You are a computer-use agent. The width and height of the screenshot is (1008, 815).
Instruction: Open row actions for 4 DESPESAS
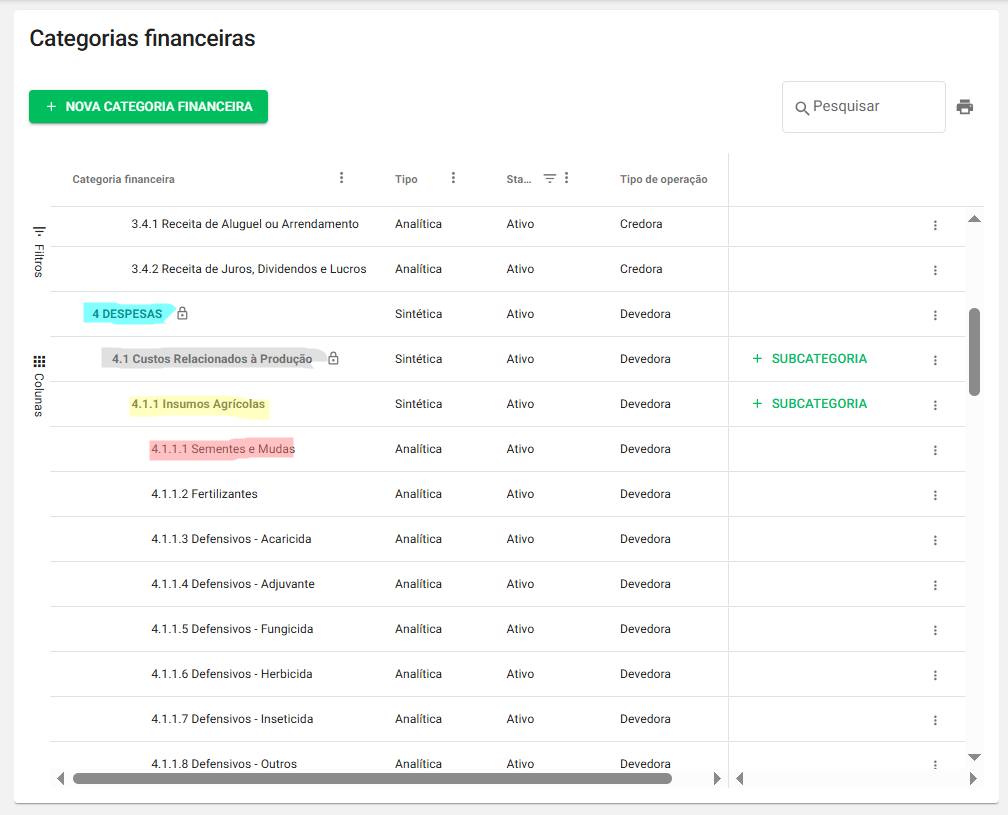(x=935, y=315)
